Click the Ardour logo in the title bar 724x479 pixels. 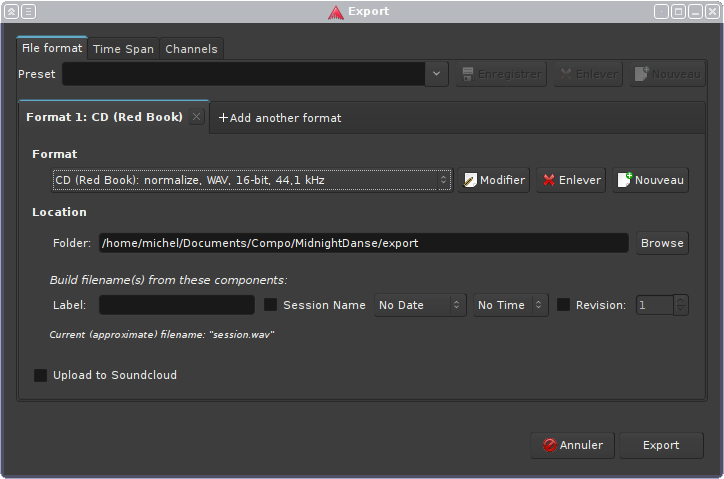336,12
